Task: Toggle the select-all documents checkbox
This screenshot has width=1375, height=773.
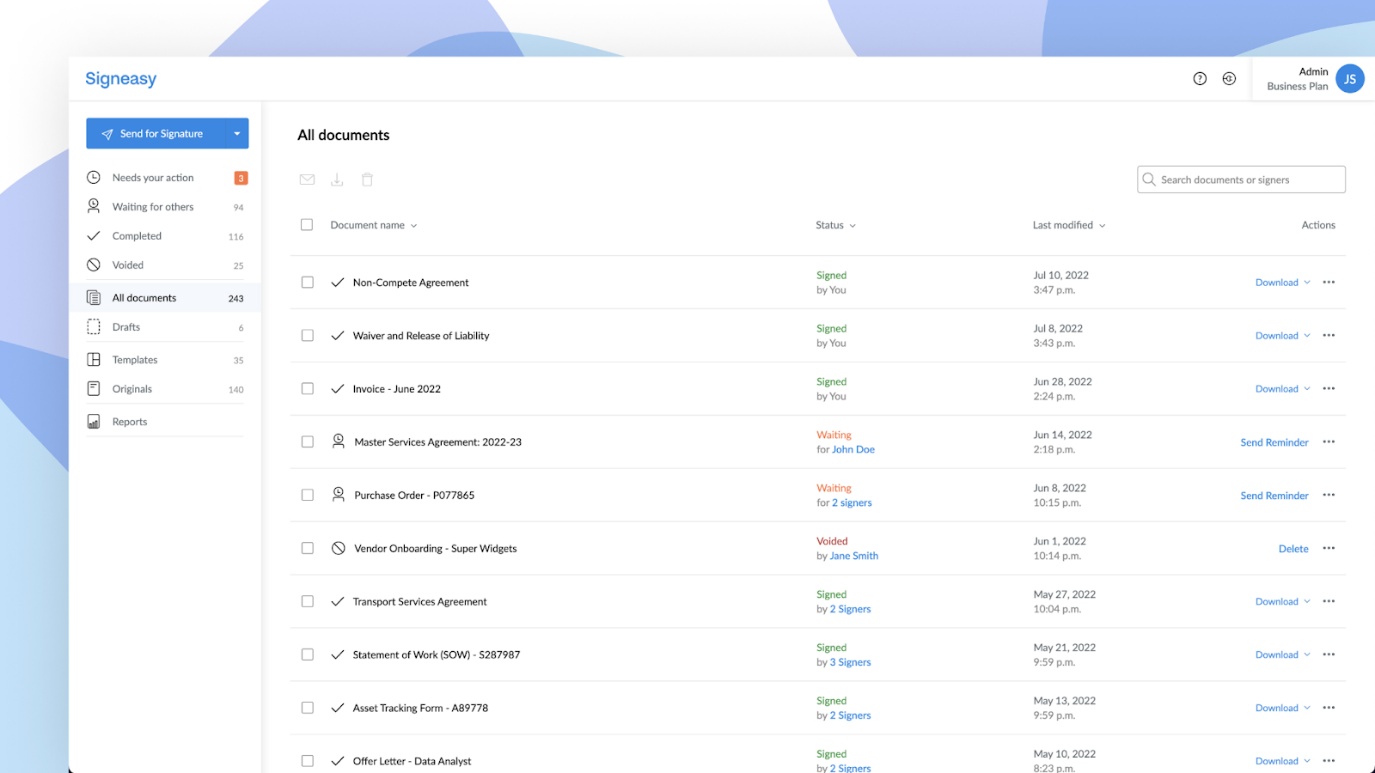Action: coord(307,225)
